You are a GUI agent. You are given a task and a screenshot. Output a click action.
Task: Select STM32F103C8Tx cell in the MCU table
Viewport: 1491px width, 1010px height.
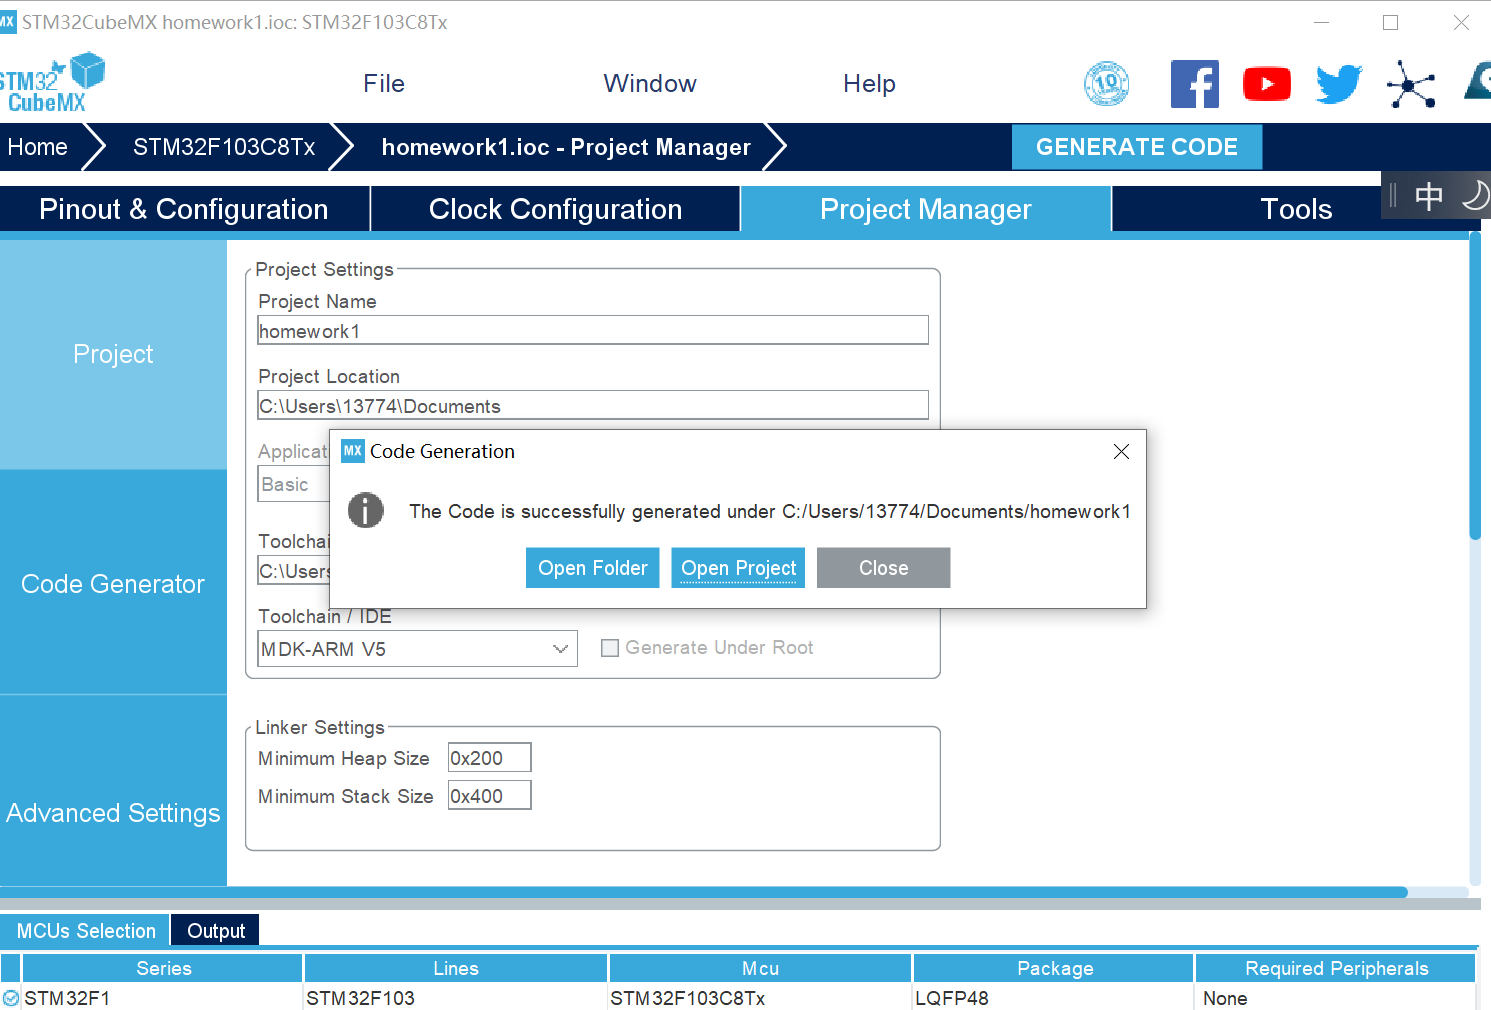pyautogui.click(x=760, y=998)
